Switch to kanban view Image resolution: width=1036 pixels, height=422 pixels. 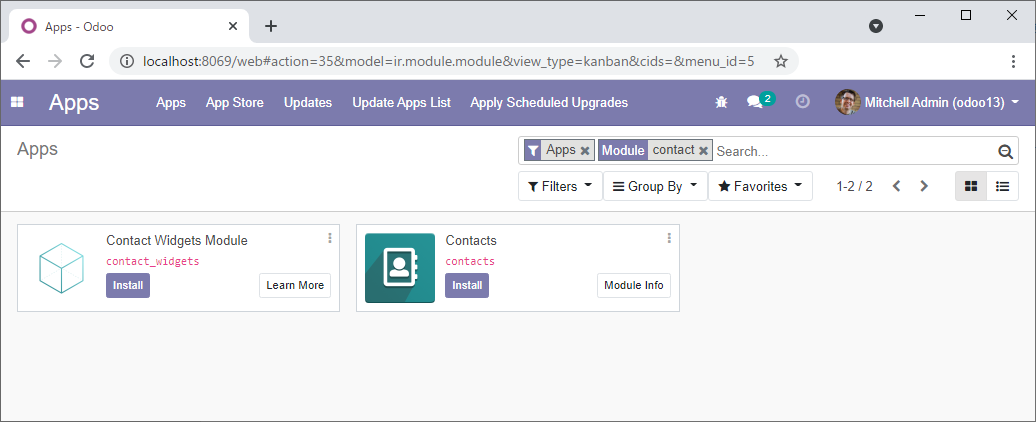[x=971, y=186]
